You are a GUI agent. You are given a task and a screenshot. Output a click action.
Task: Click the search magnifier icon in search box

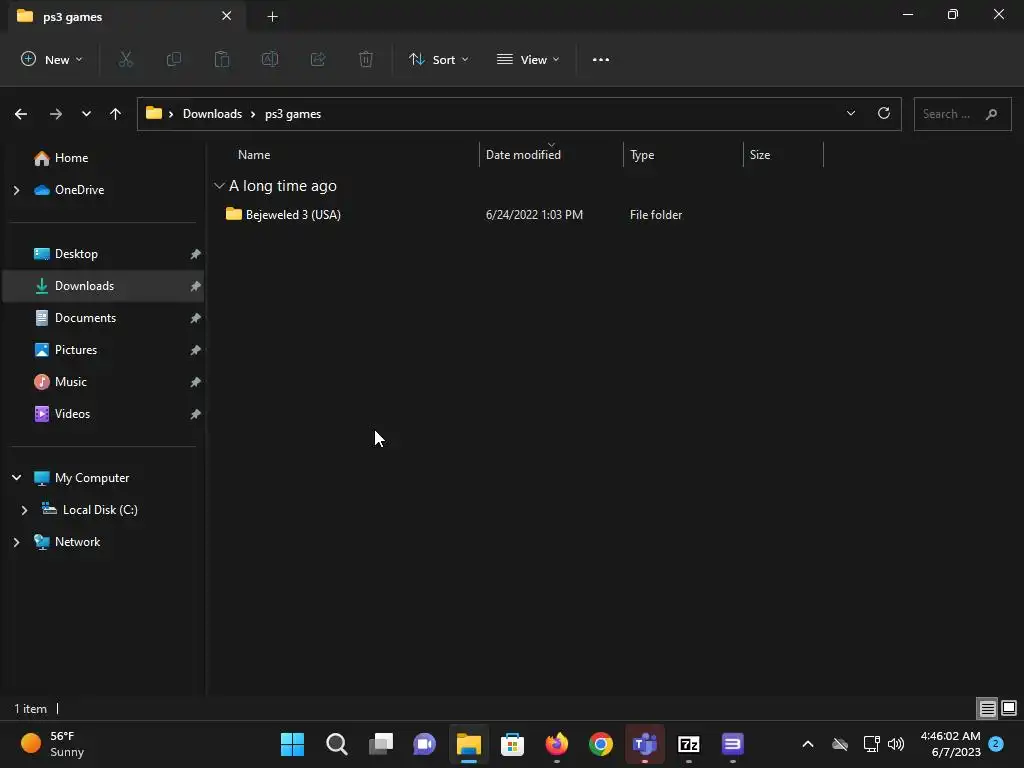pyautogui.click(x=991, y=114)
